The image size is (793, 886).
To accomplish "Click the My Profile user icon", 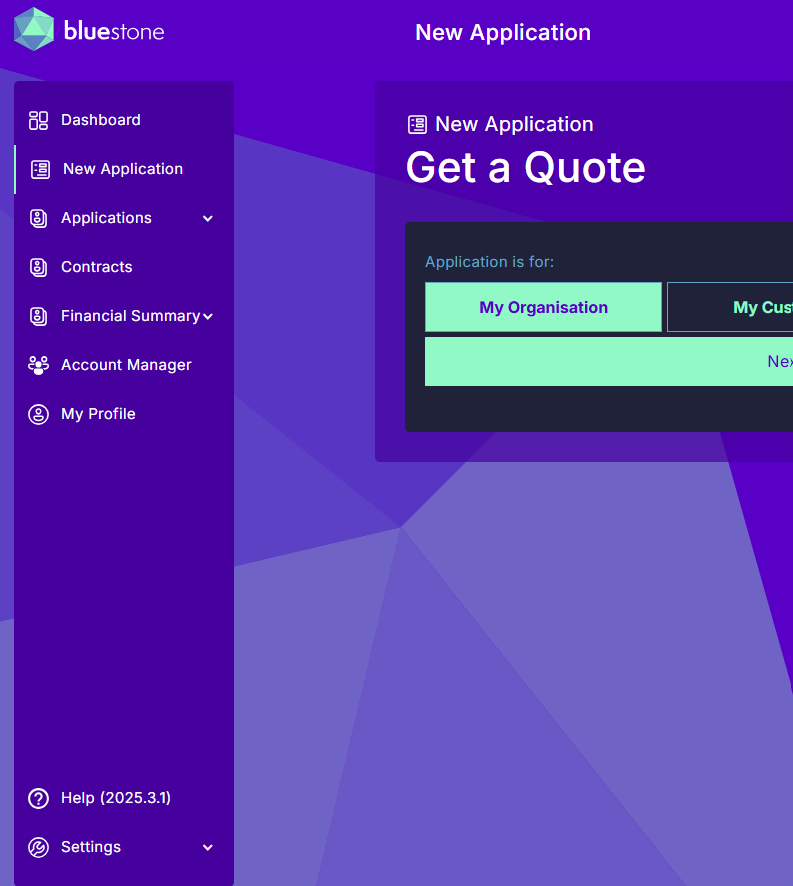I will click(38, 414).
